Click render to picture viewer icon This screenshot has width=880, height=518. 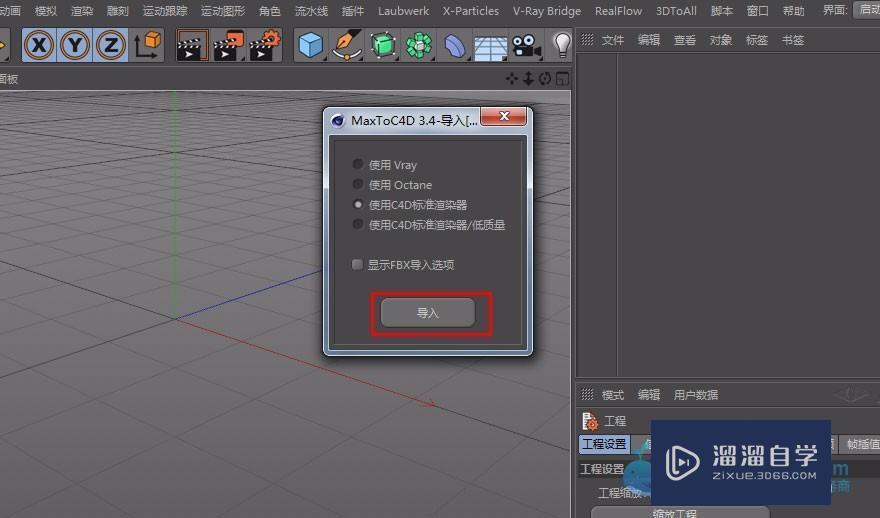(228, 45)
